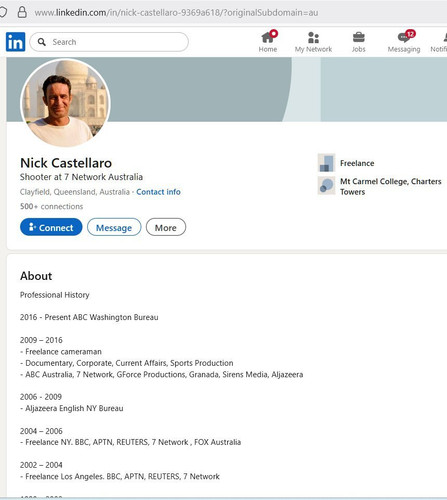Open My Network people icon

[x=313, y=37]
